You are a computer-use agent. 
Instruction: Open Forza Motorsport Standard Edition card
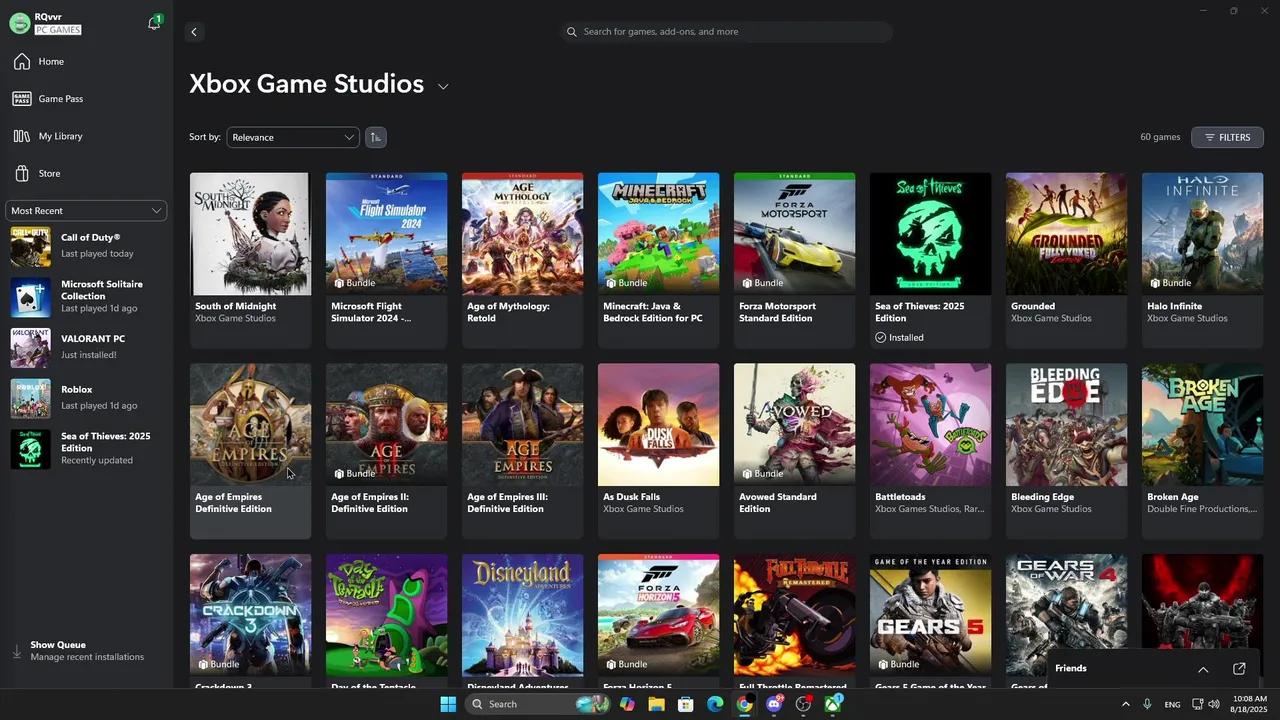(794, 260)
